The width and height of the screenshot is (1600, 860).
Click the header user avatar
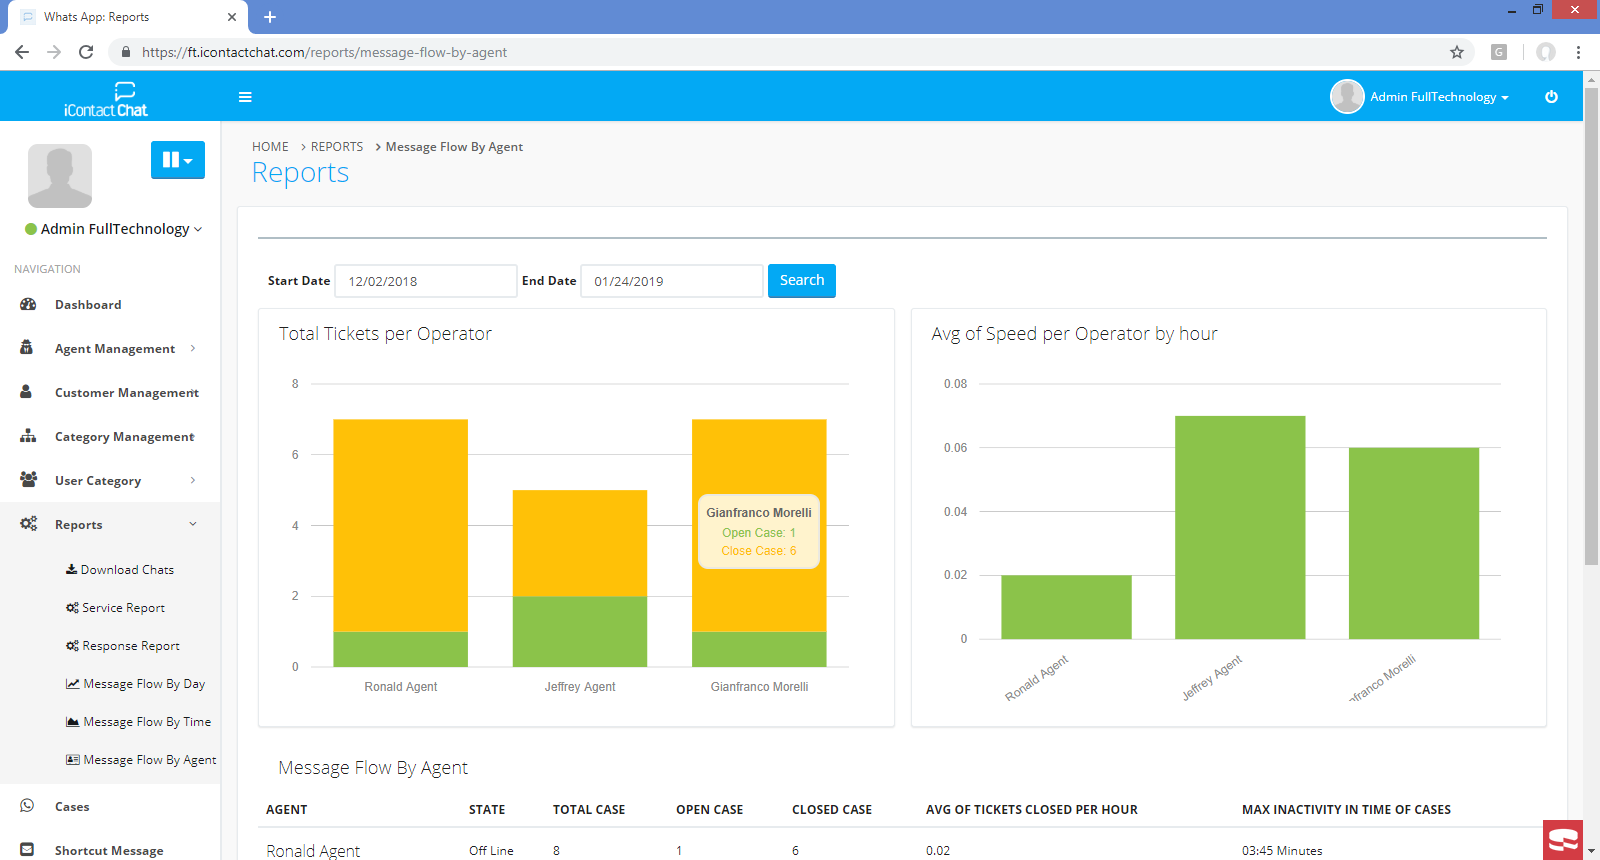coord(1347,96)
